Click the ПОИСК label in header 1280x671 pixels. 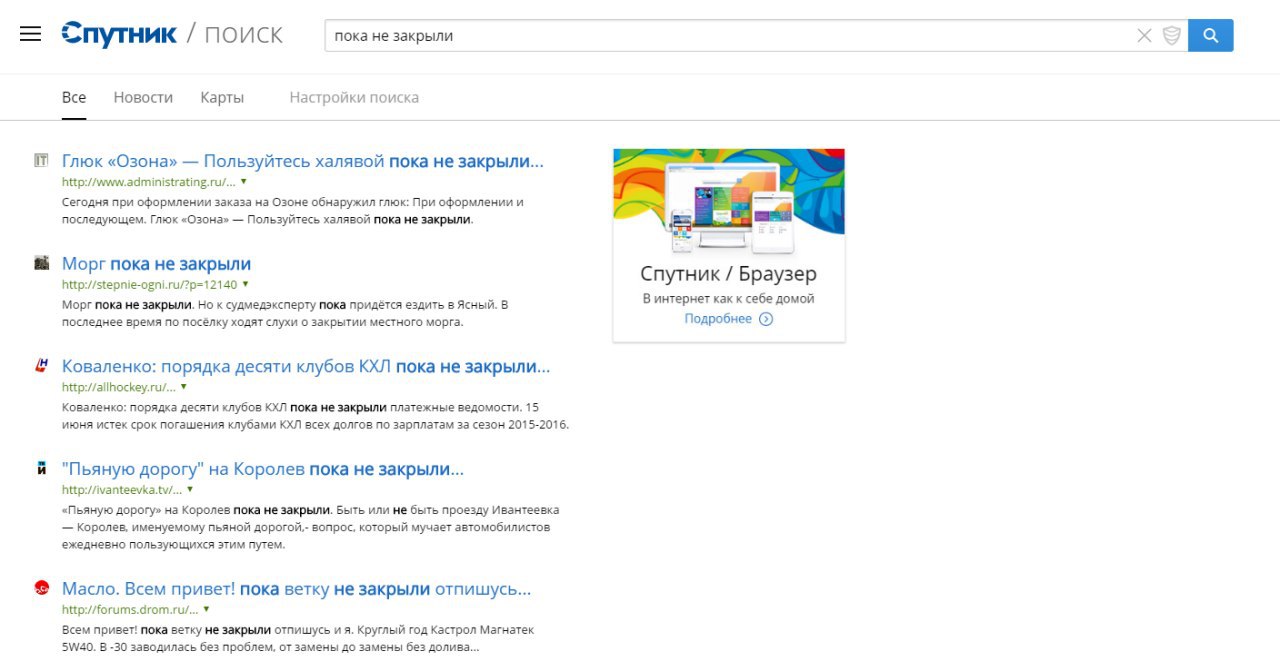tap(244, 35)
